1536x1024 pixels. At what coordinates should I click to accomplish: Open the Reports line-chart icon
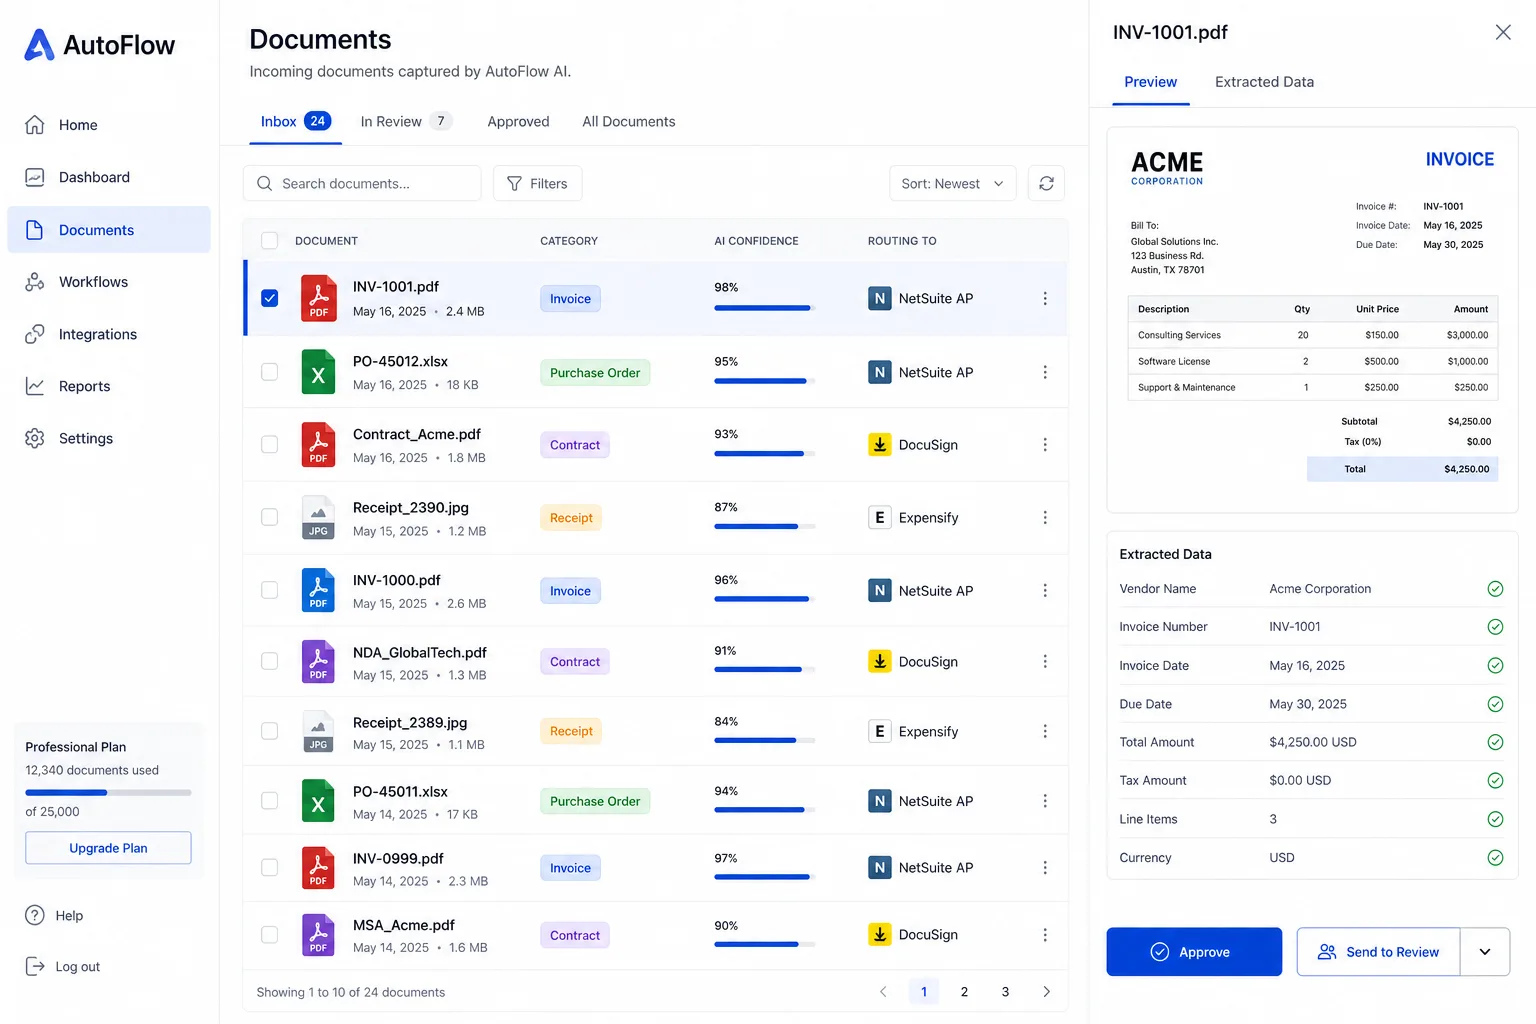[x=35, y=386]
